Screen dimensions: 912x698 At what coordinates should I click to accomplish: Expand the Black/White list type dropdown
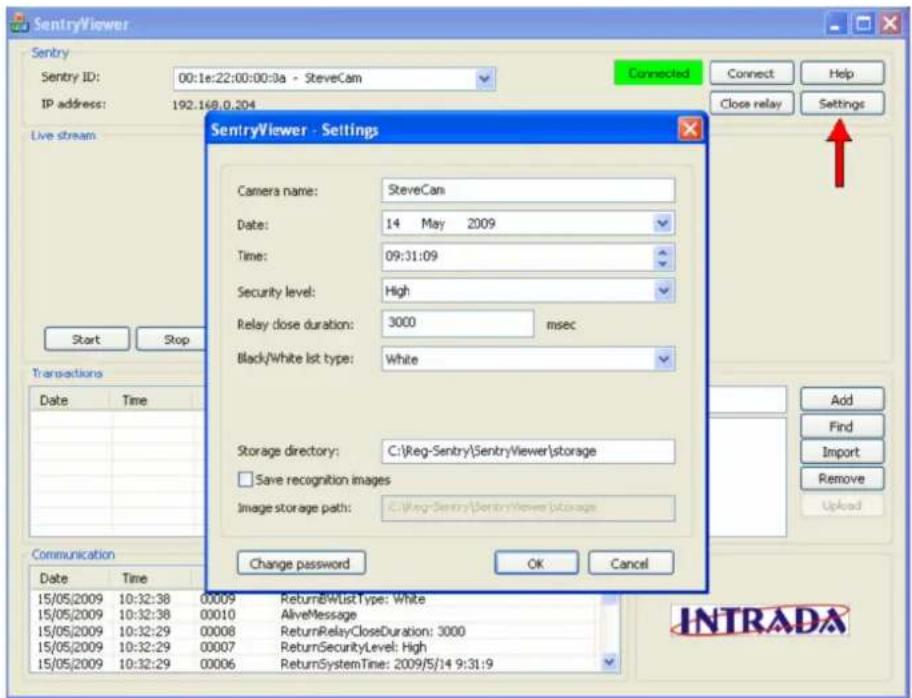(663, 359)
